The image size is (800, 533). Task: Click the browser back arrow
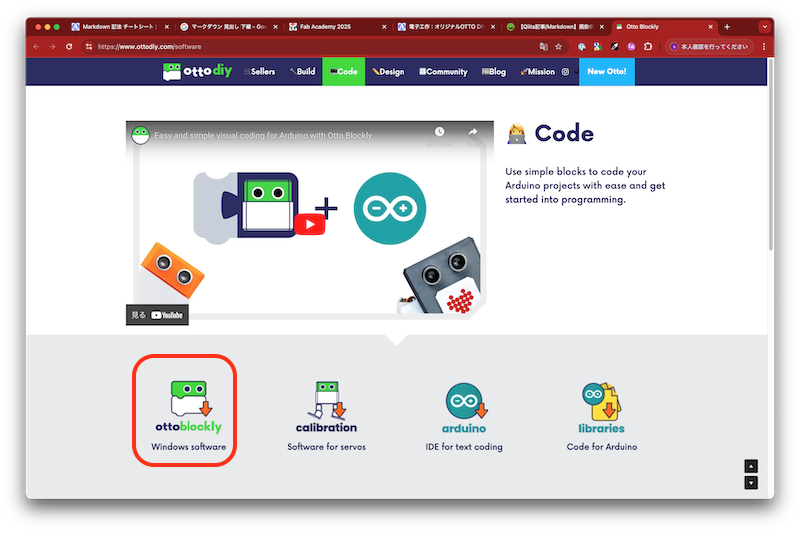(x=36, y=46)
